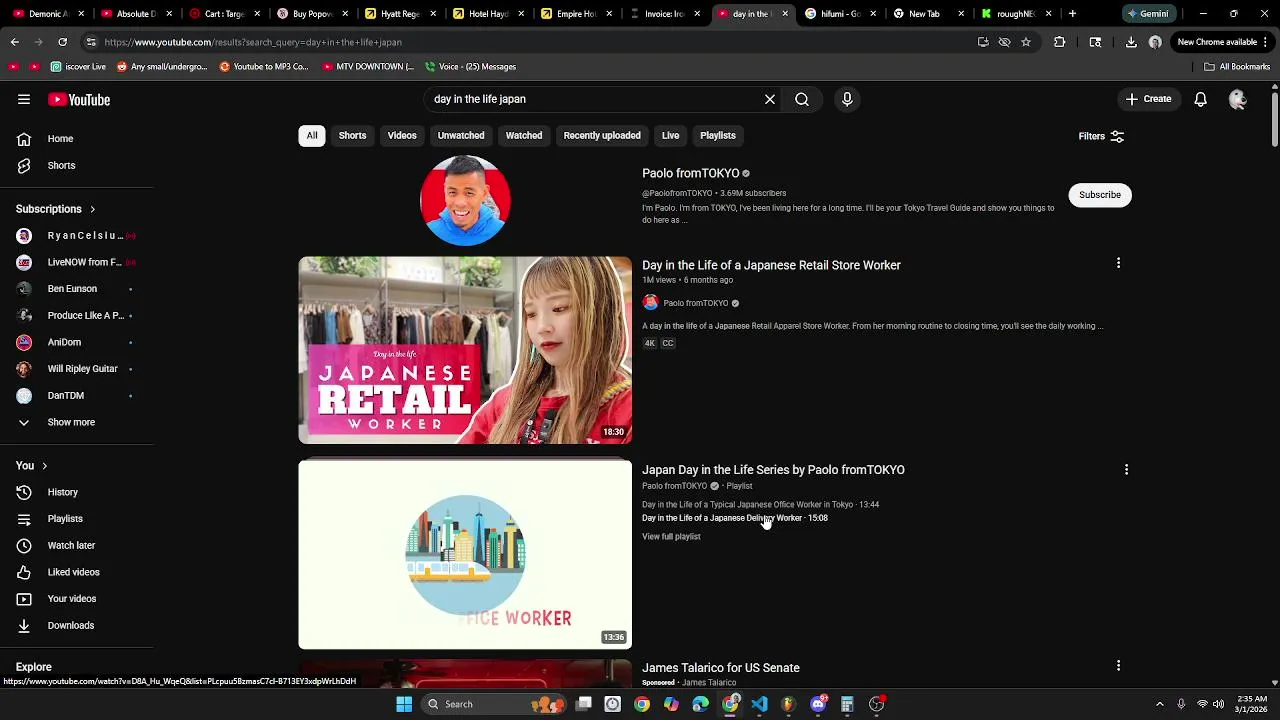Viewport: 1280px width, 720px height.
Task: Open a new browser tab
Action: click(1072, 14)
